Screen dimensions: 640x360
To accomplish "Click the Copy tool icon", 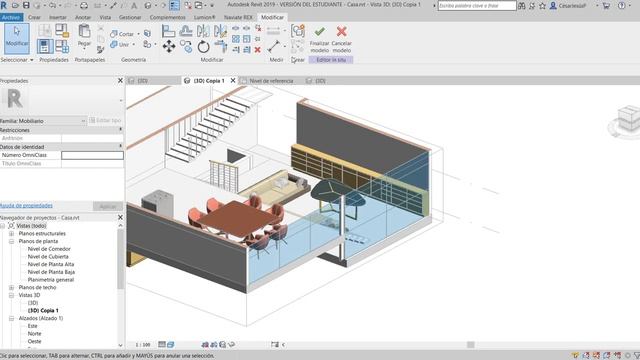I will (x=186, y=46).
